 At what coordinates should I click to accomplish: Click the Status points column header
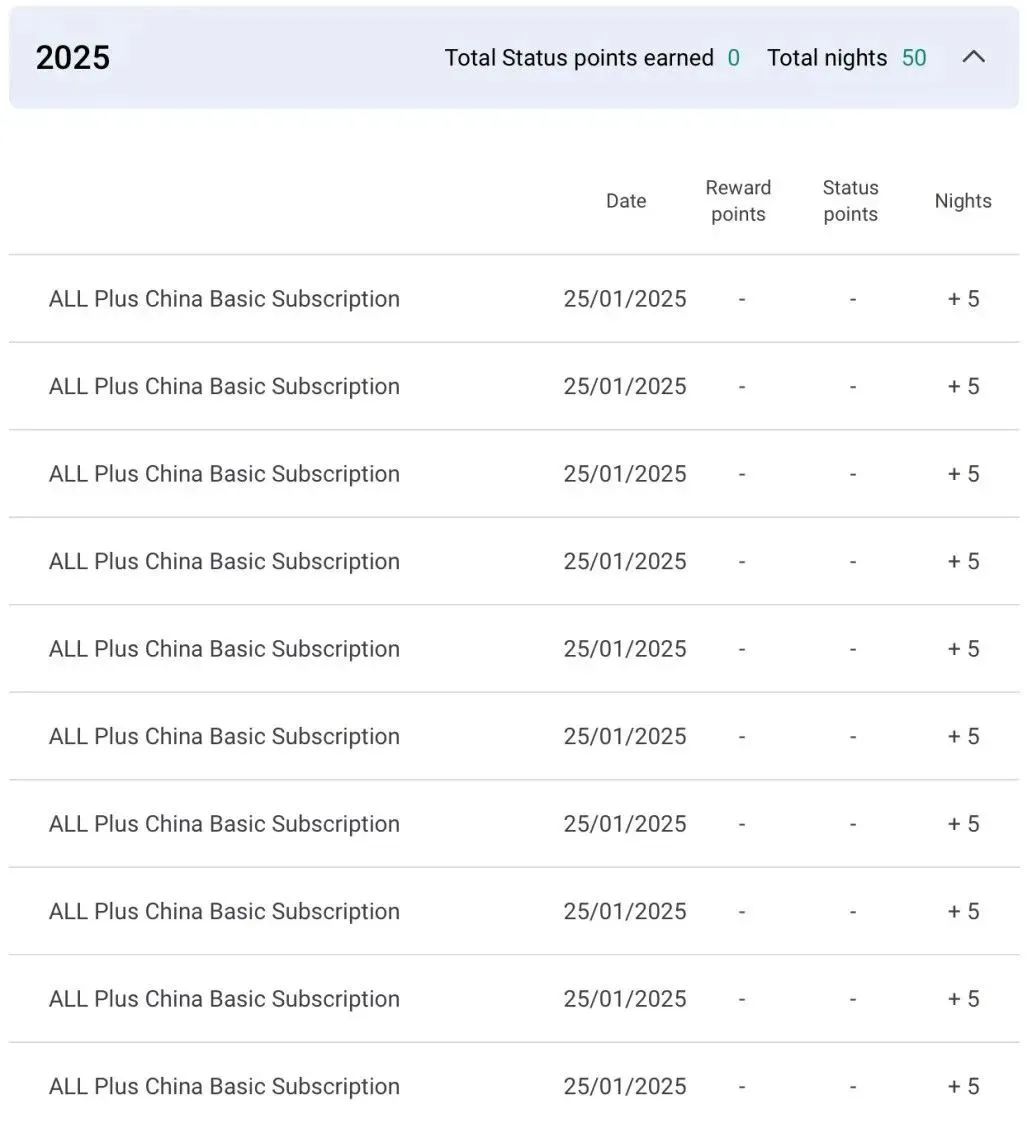coord(850,201)
